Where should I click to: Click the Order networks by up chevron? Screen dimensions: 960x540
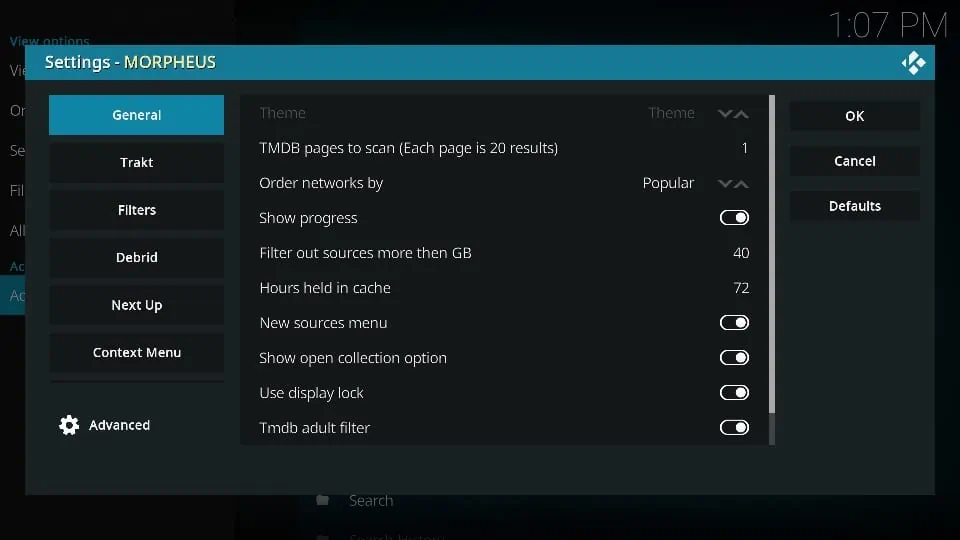741,184
